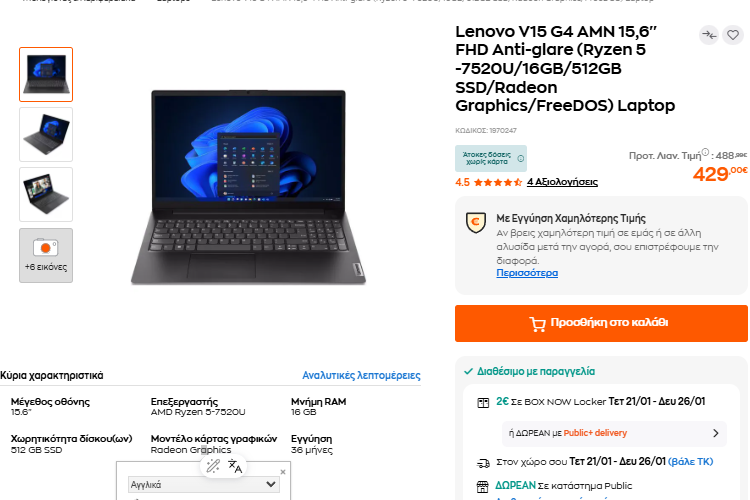This screenshot has height=500, width=750.
Task: Select third laptop thumbnail with video call
Action: click(x=46, y=194)
